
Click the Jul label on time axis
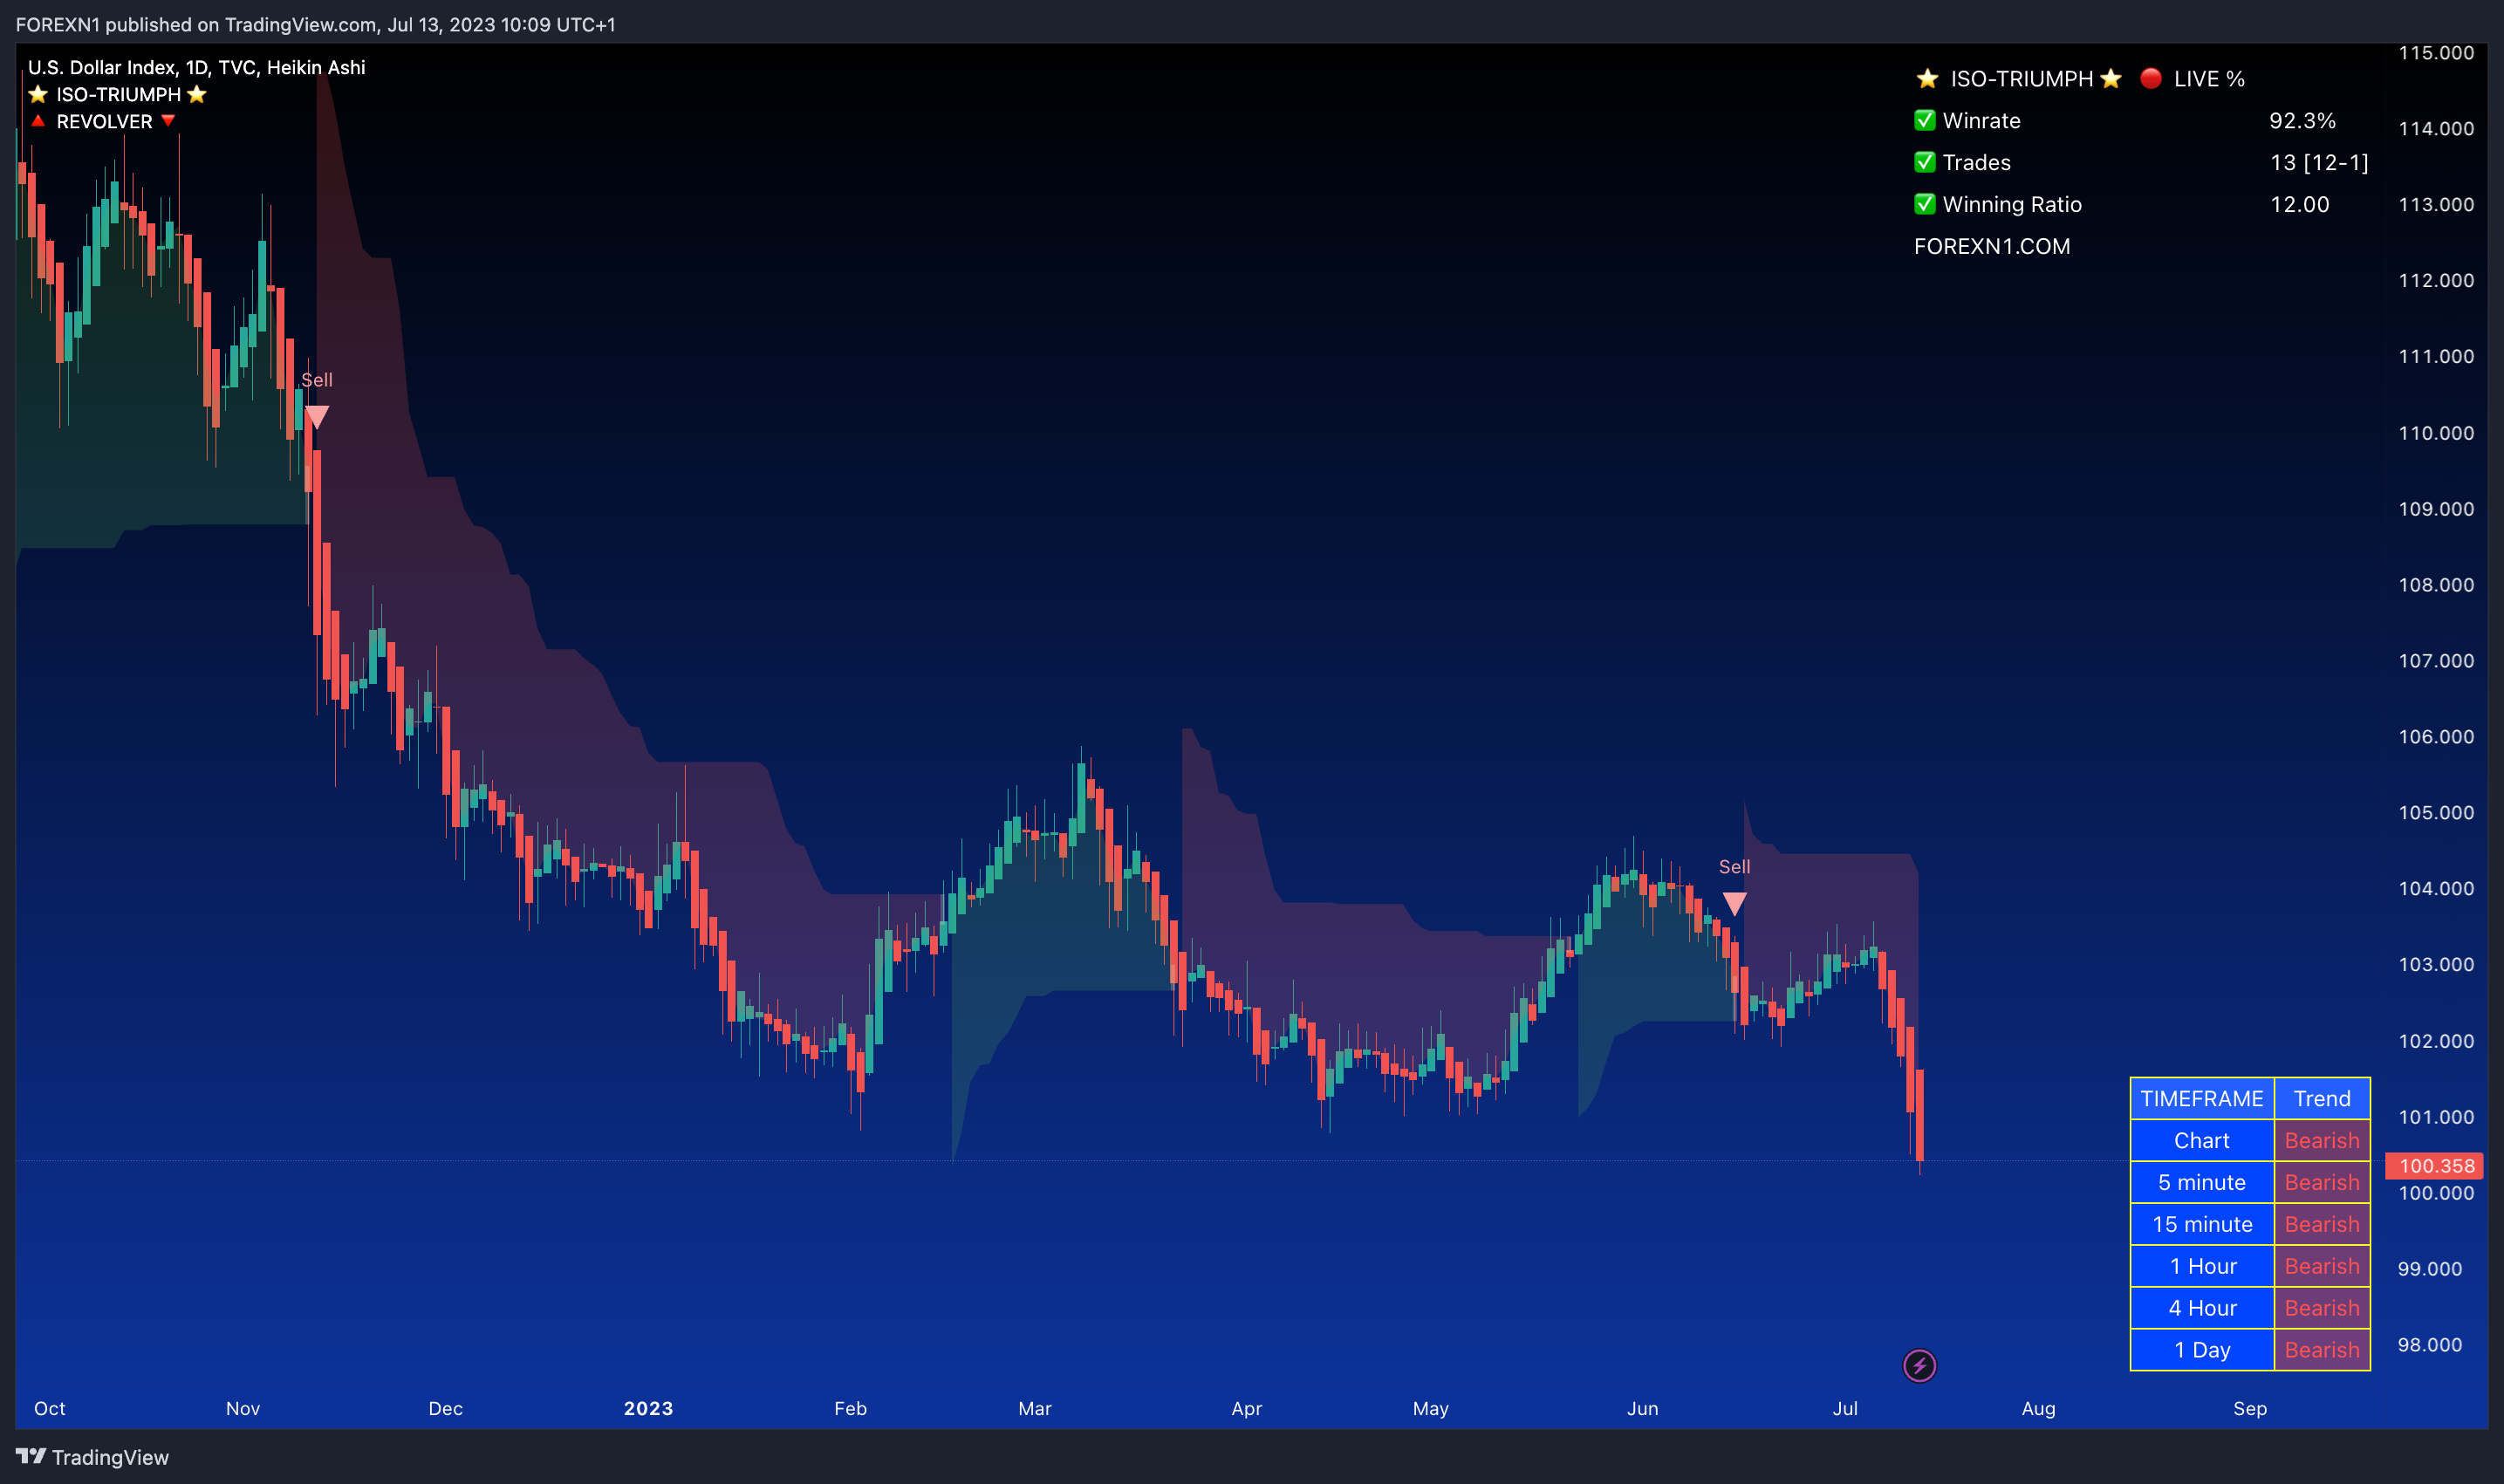(x=1845, y=1408)
